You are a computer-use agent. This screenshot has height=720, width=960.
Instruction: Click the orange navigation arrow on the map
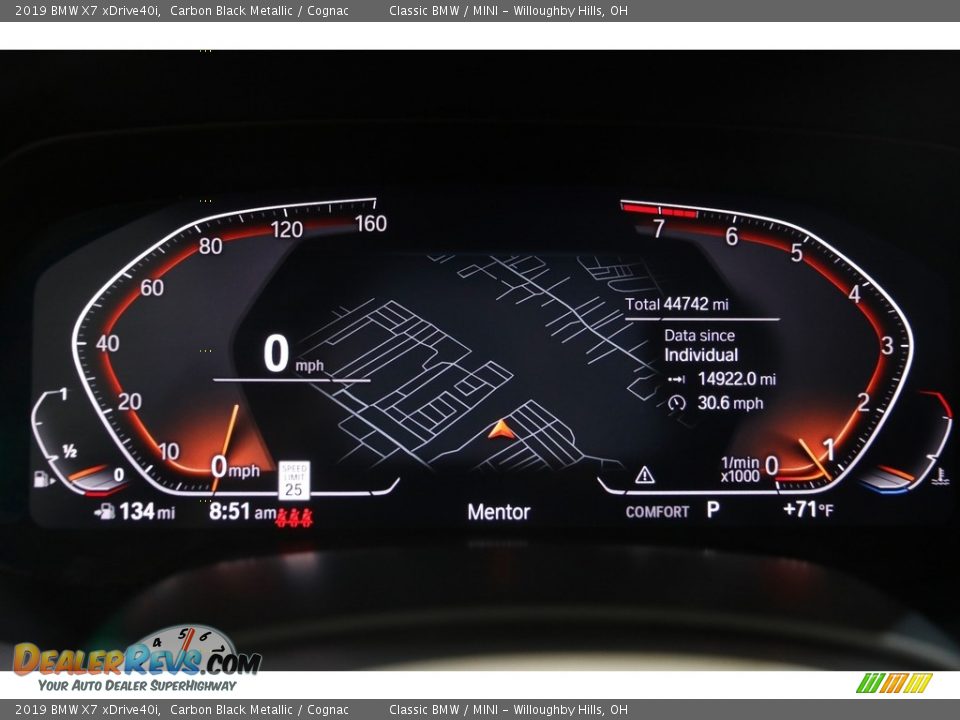[501, 429]
